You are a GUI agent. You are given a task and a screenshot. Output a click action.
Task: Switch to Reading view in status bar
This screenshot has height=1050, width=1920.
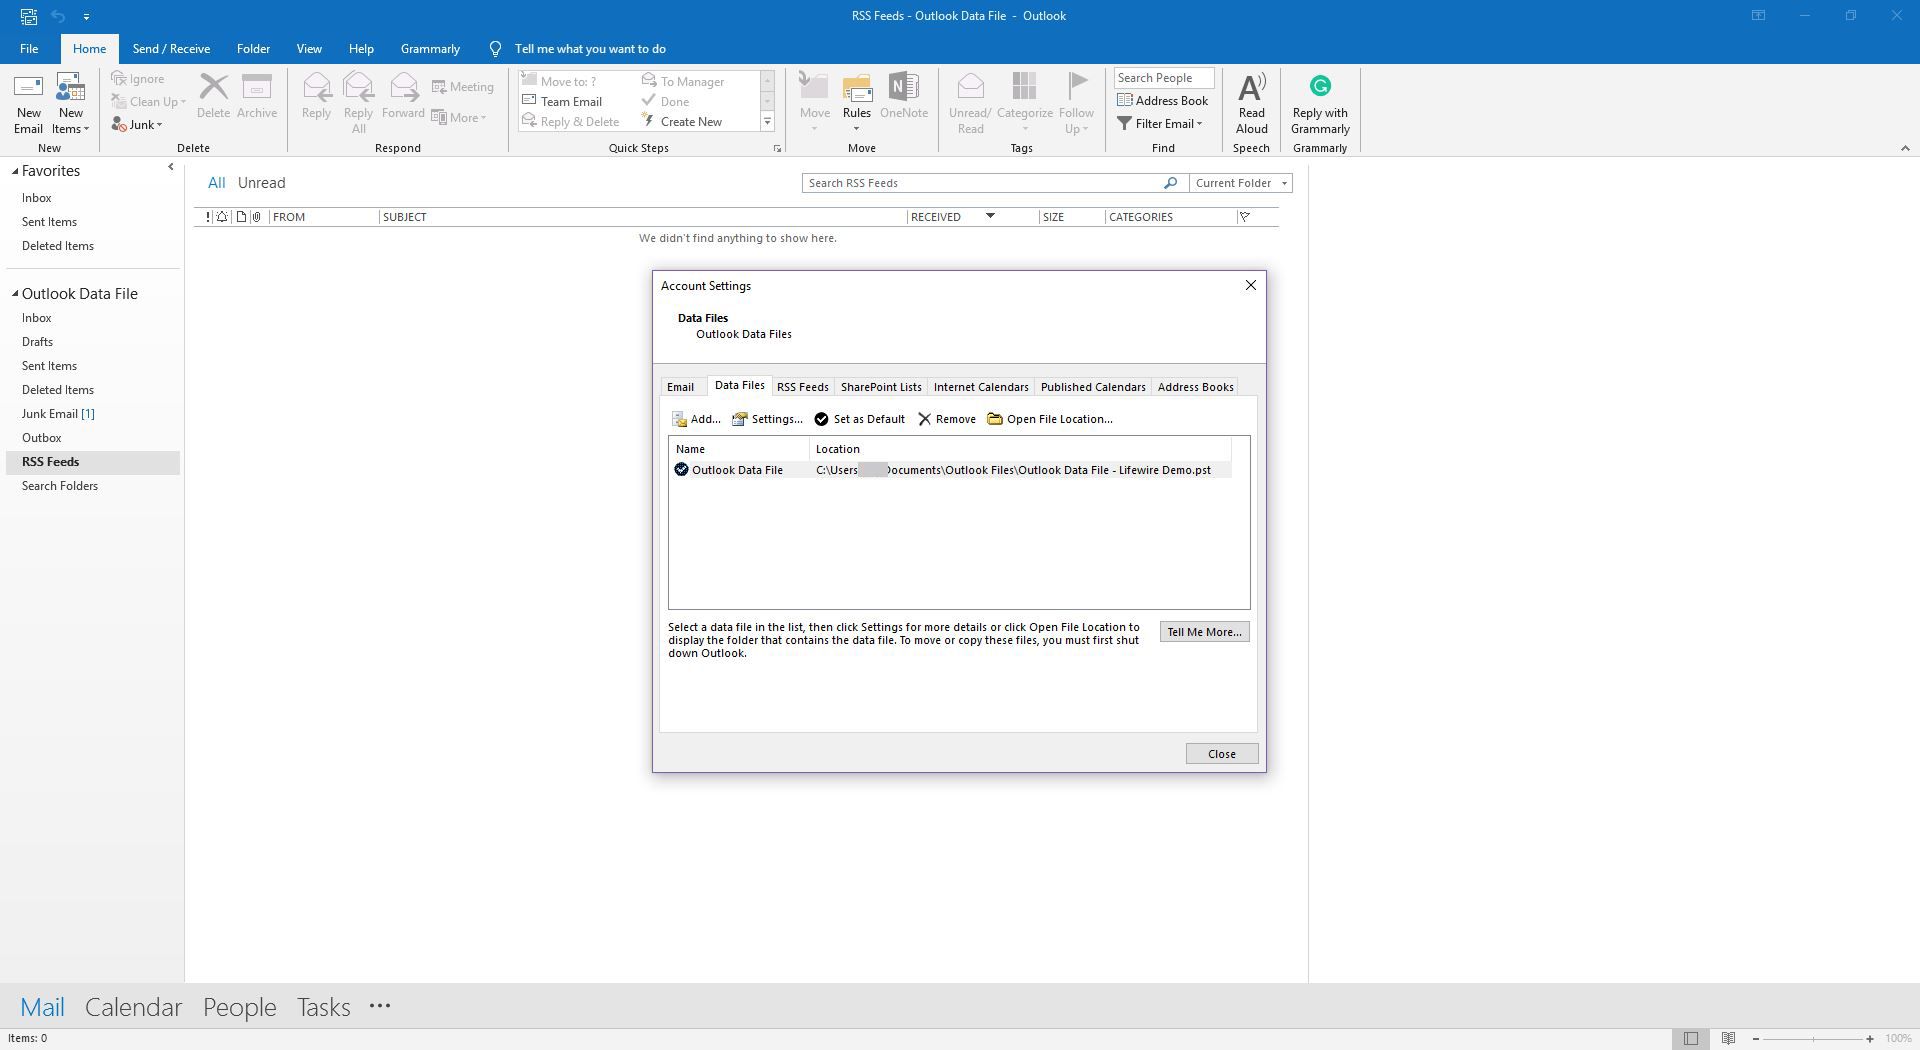[x=1728, y=1039]
